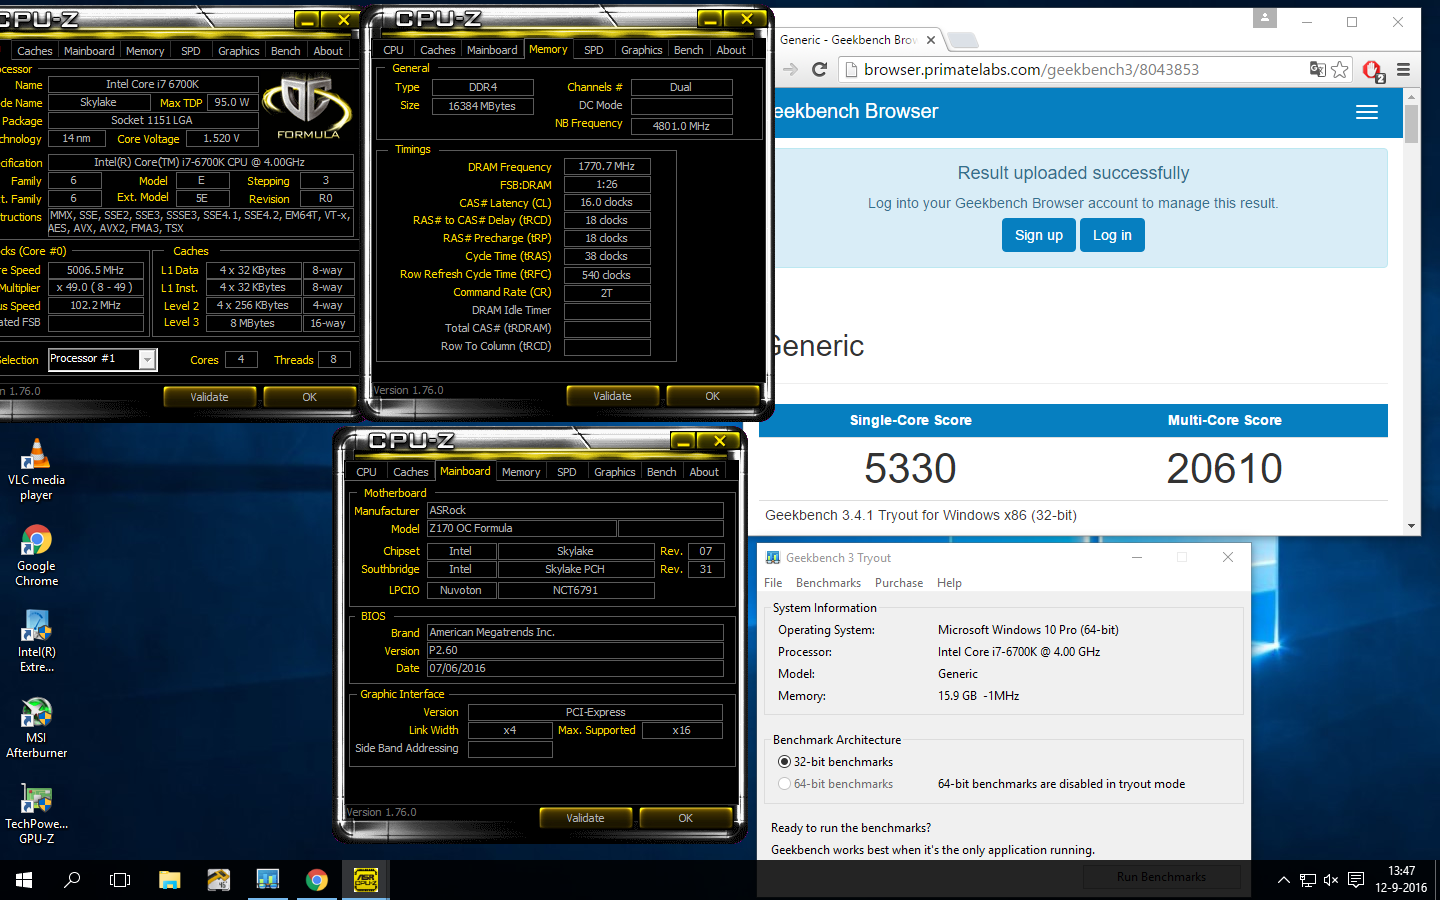Click the NB Frequency value 4801.0 MHz
This screenshot has width=1440, height=900.
coord(681,126)
